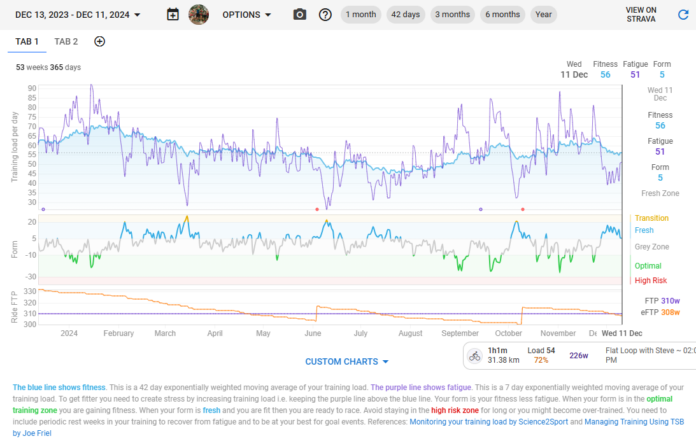Choose the 6 months range chip
696x441 pixels.
point(502,15)
